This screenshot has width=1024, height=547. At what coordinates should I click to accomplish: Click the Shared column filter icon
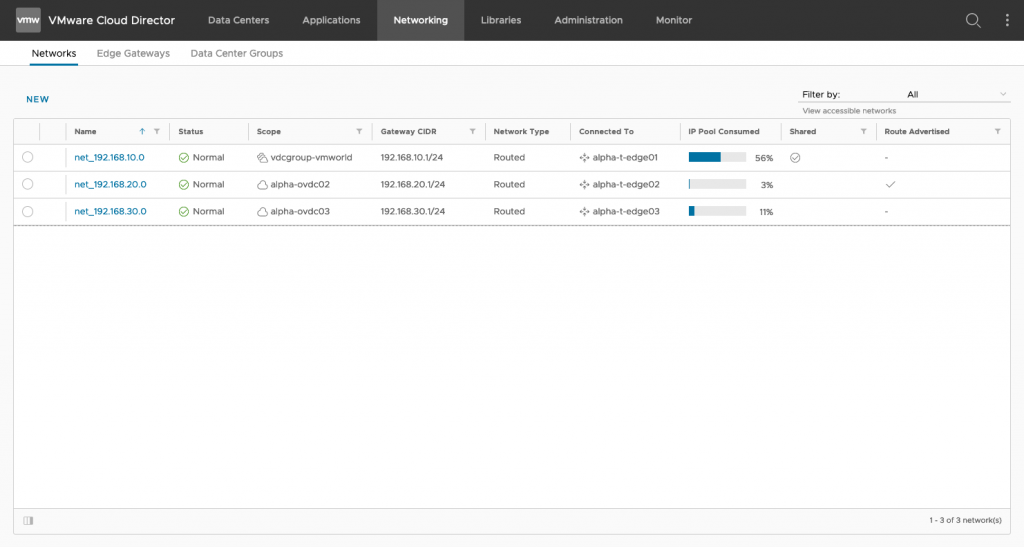[863, 132]
